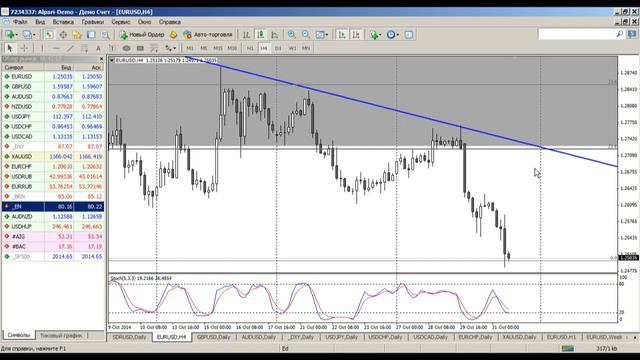Screen dimensions: 640x360
Task: Select the vertical line drawing tool
Action: point(42,48)
